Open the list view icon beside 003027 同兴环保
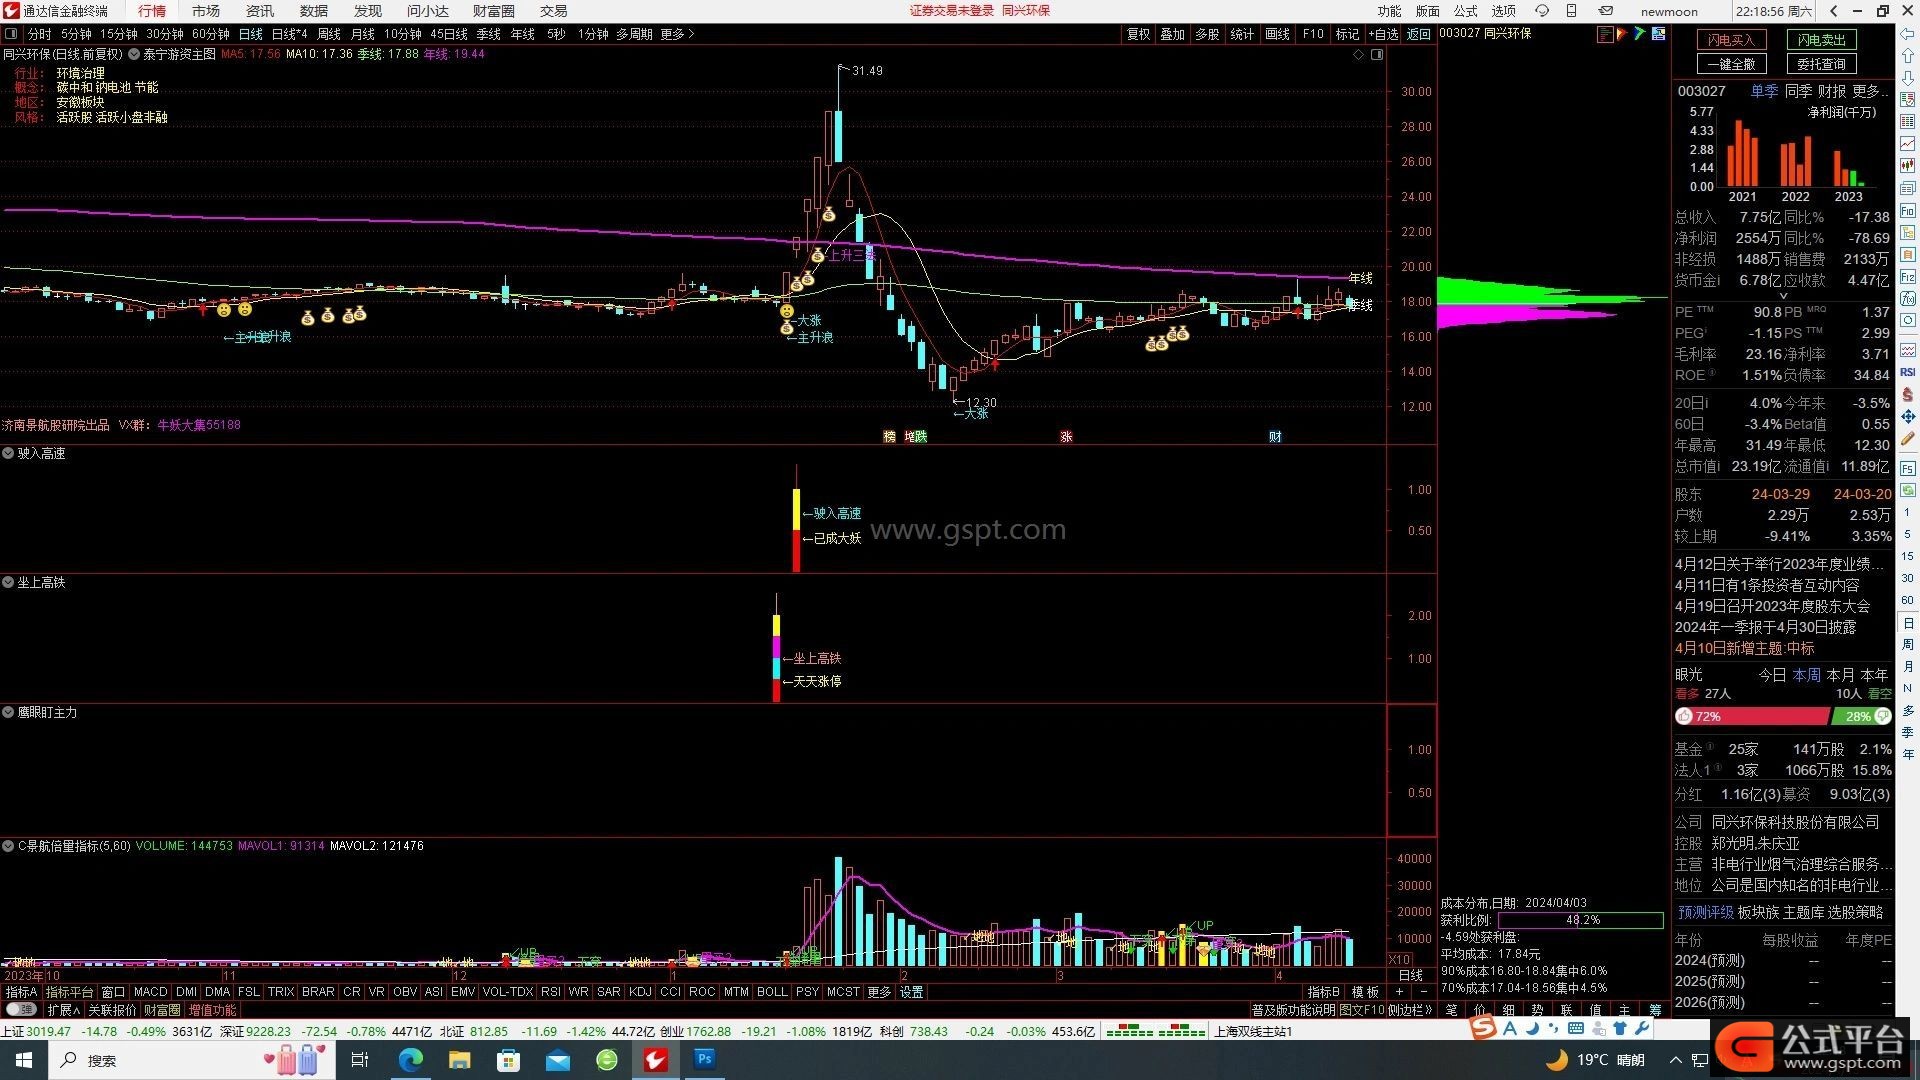1920x1080 pixels. (x=1605, y=34)
